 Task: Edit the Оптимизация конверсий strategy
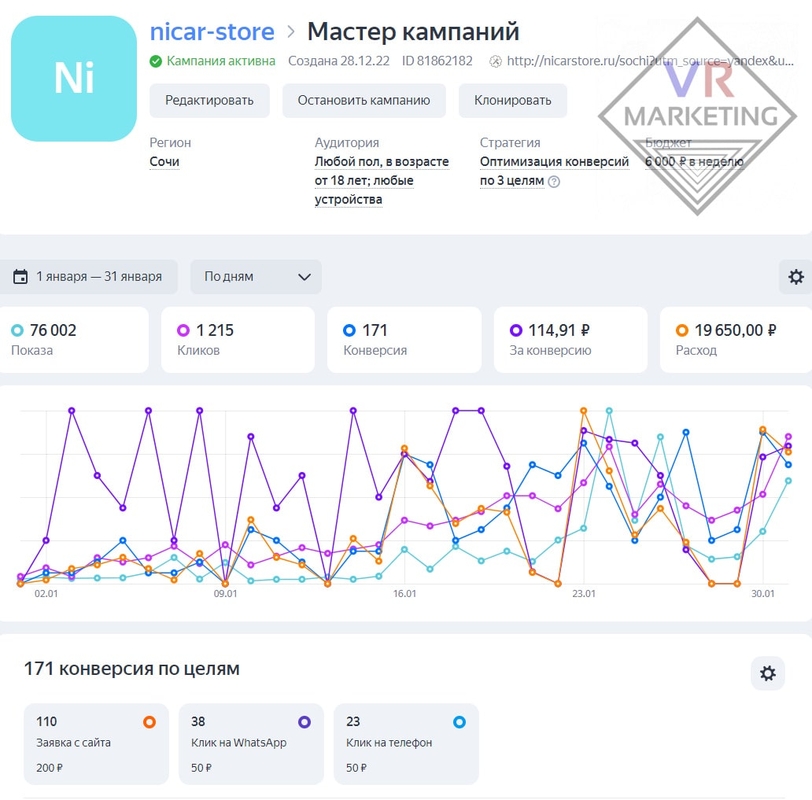pyautogui.click(x=554, y=171)
